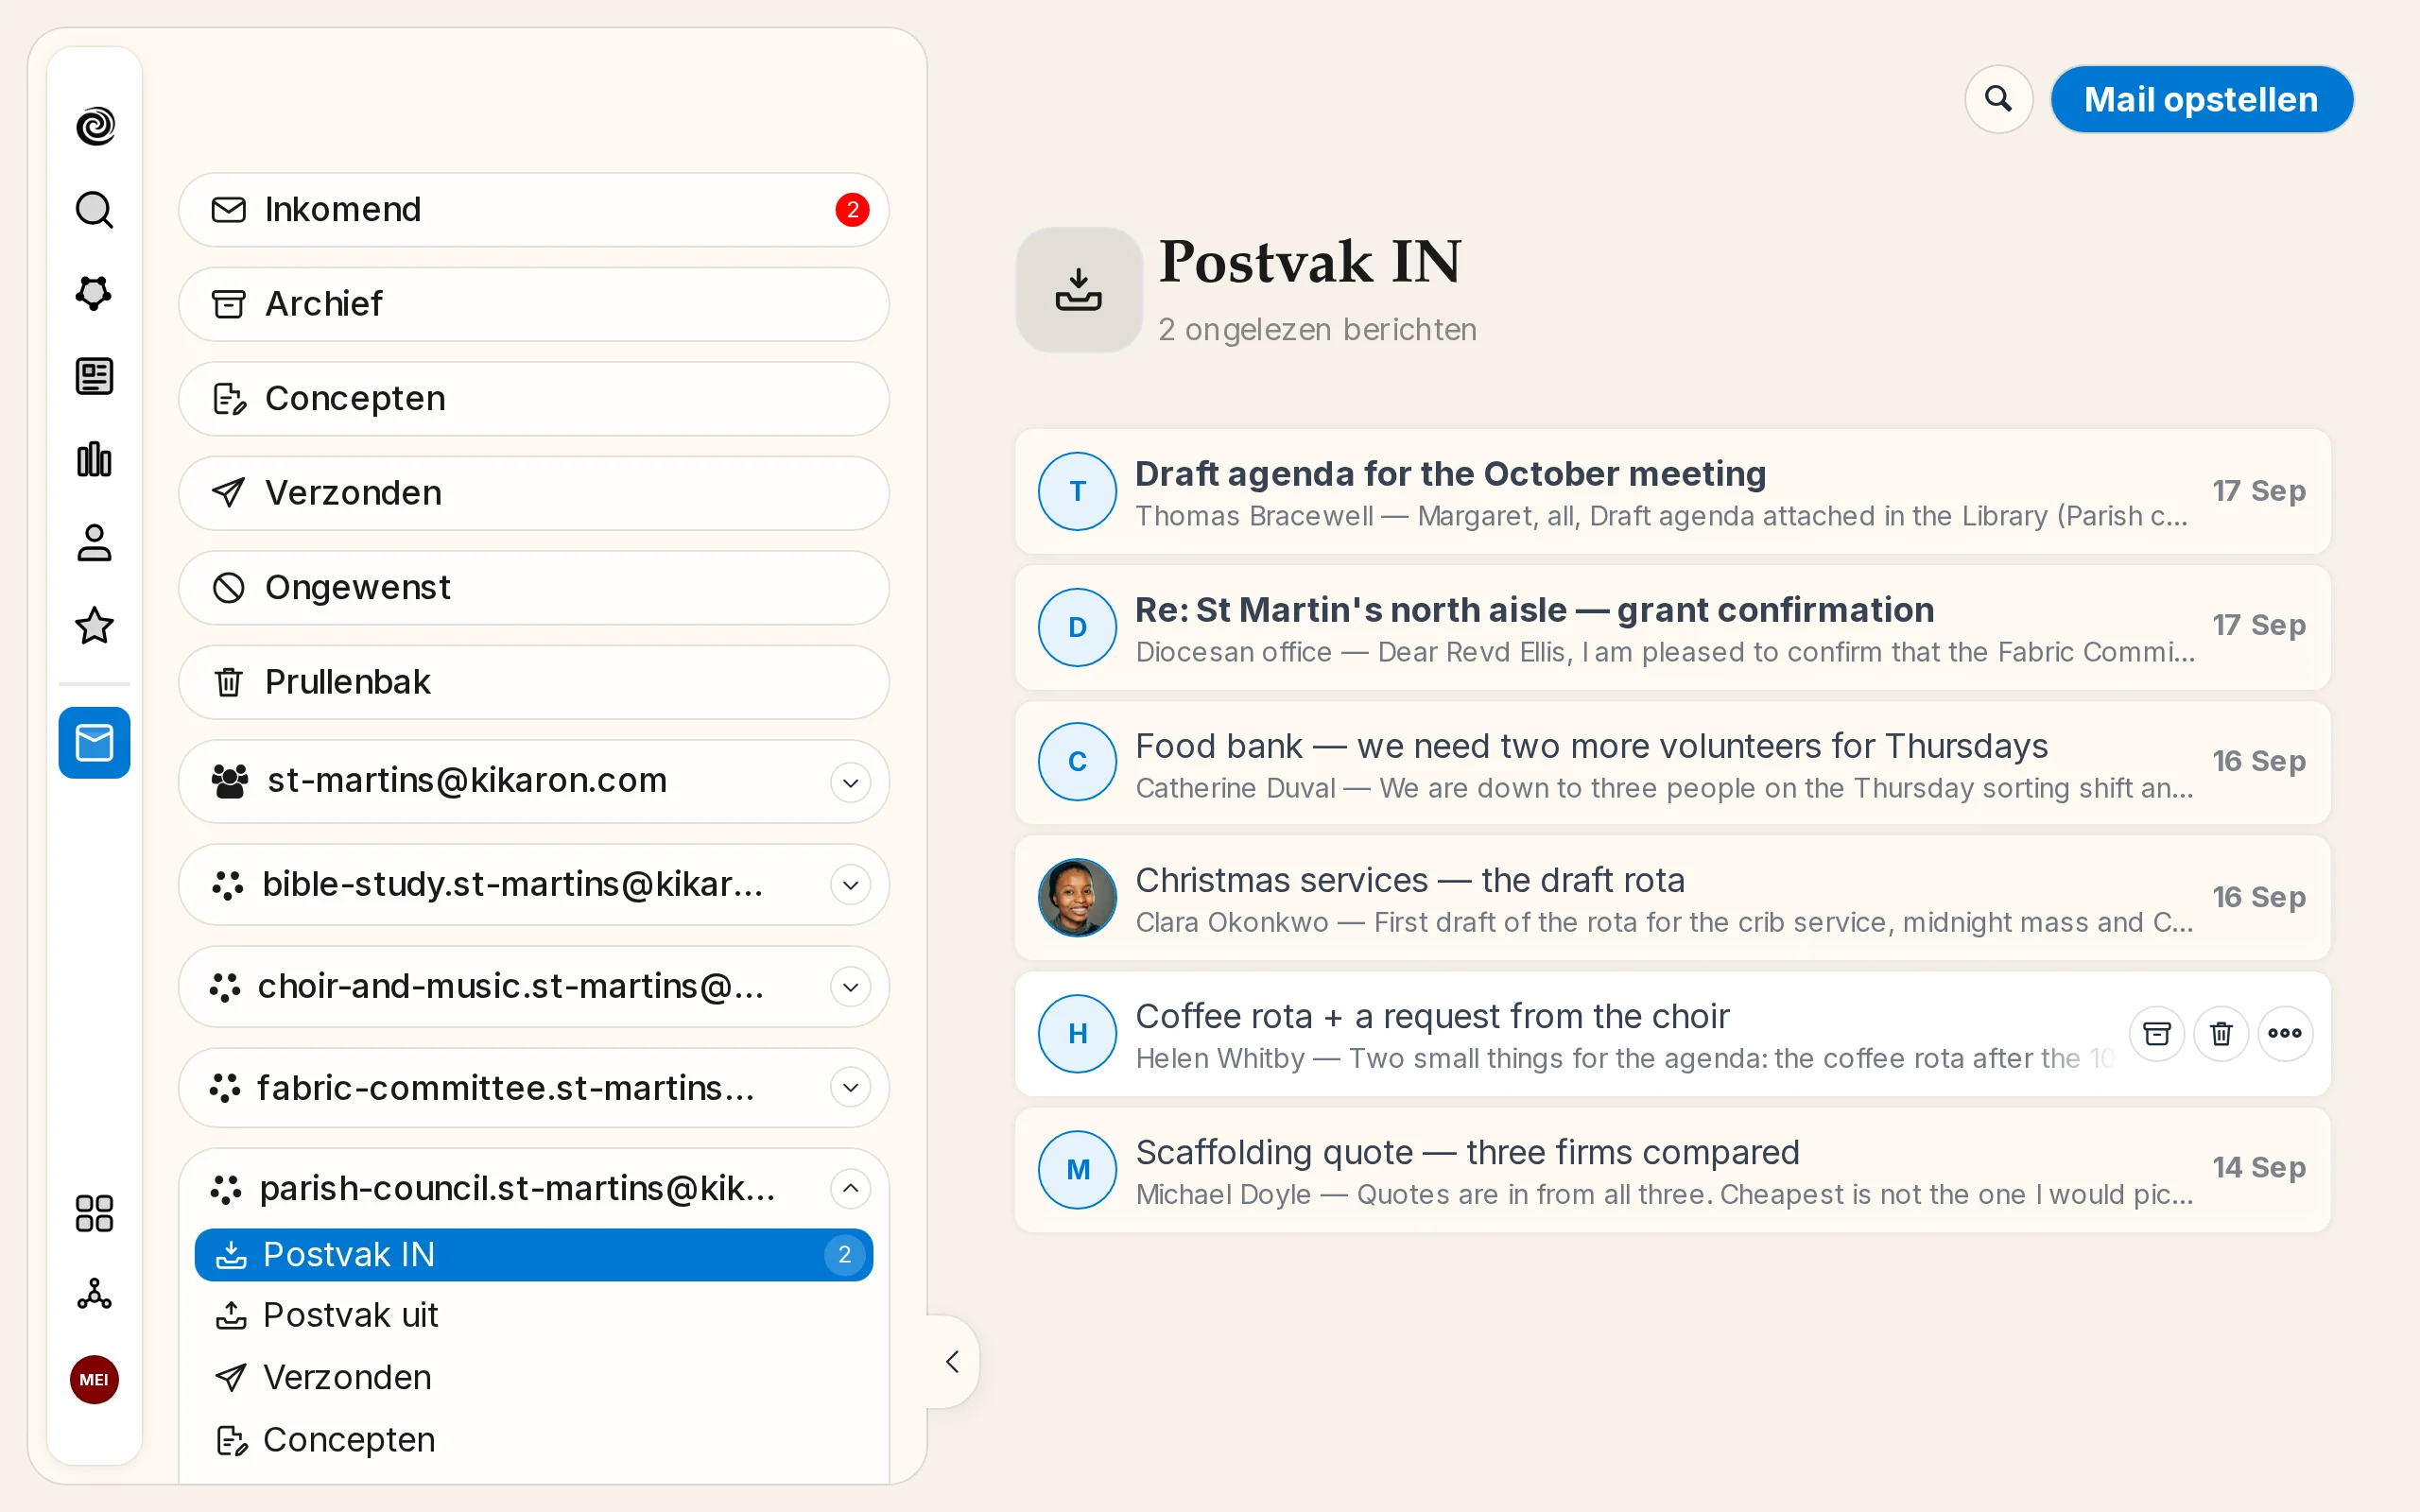This screenshot has height=1512, width=2420.
Task: Expand the st-martins@kikaron.com account
Action: (x=851, y=782)
